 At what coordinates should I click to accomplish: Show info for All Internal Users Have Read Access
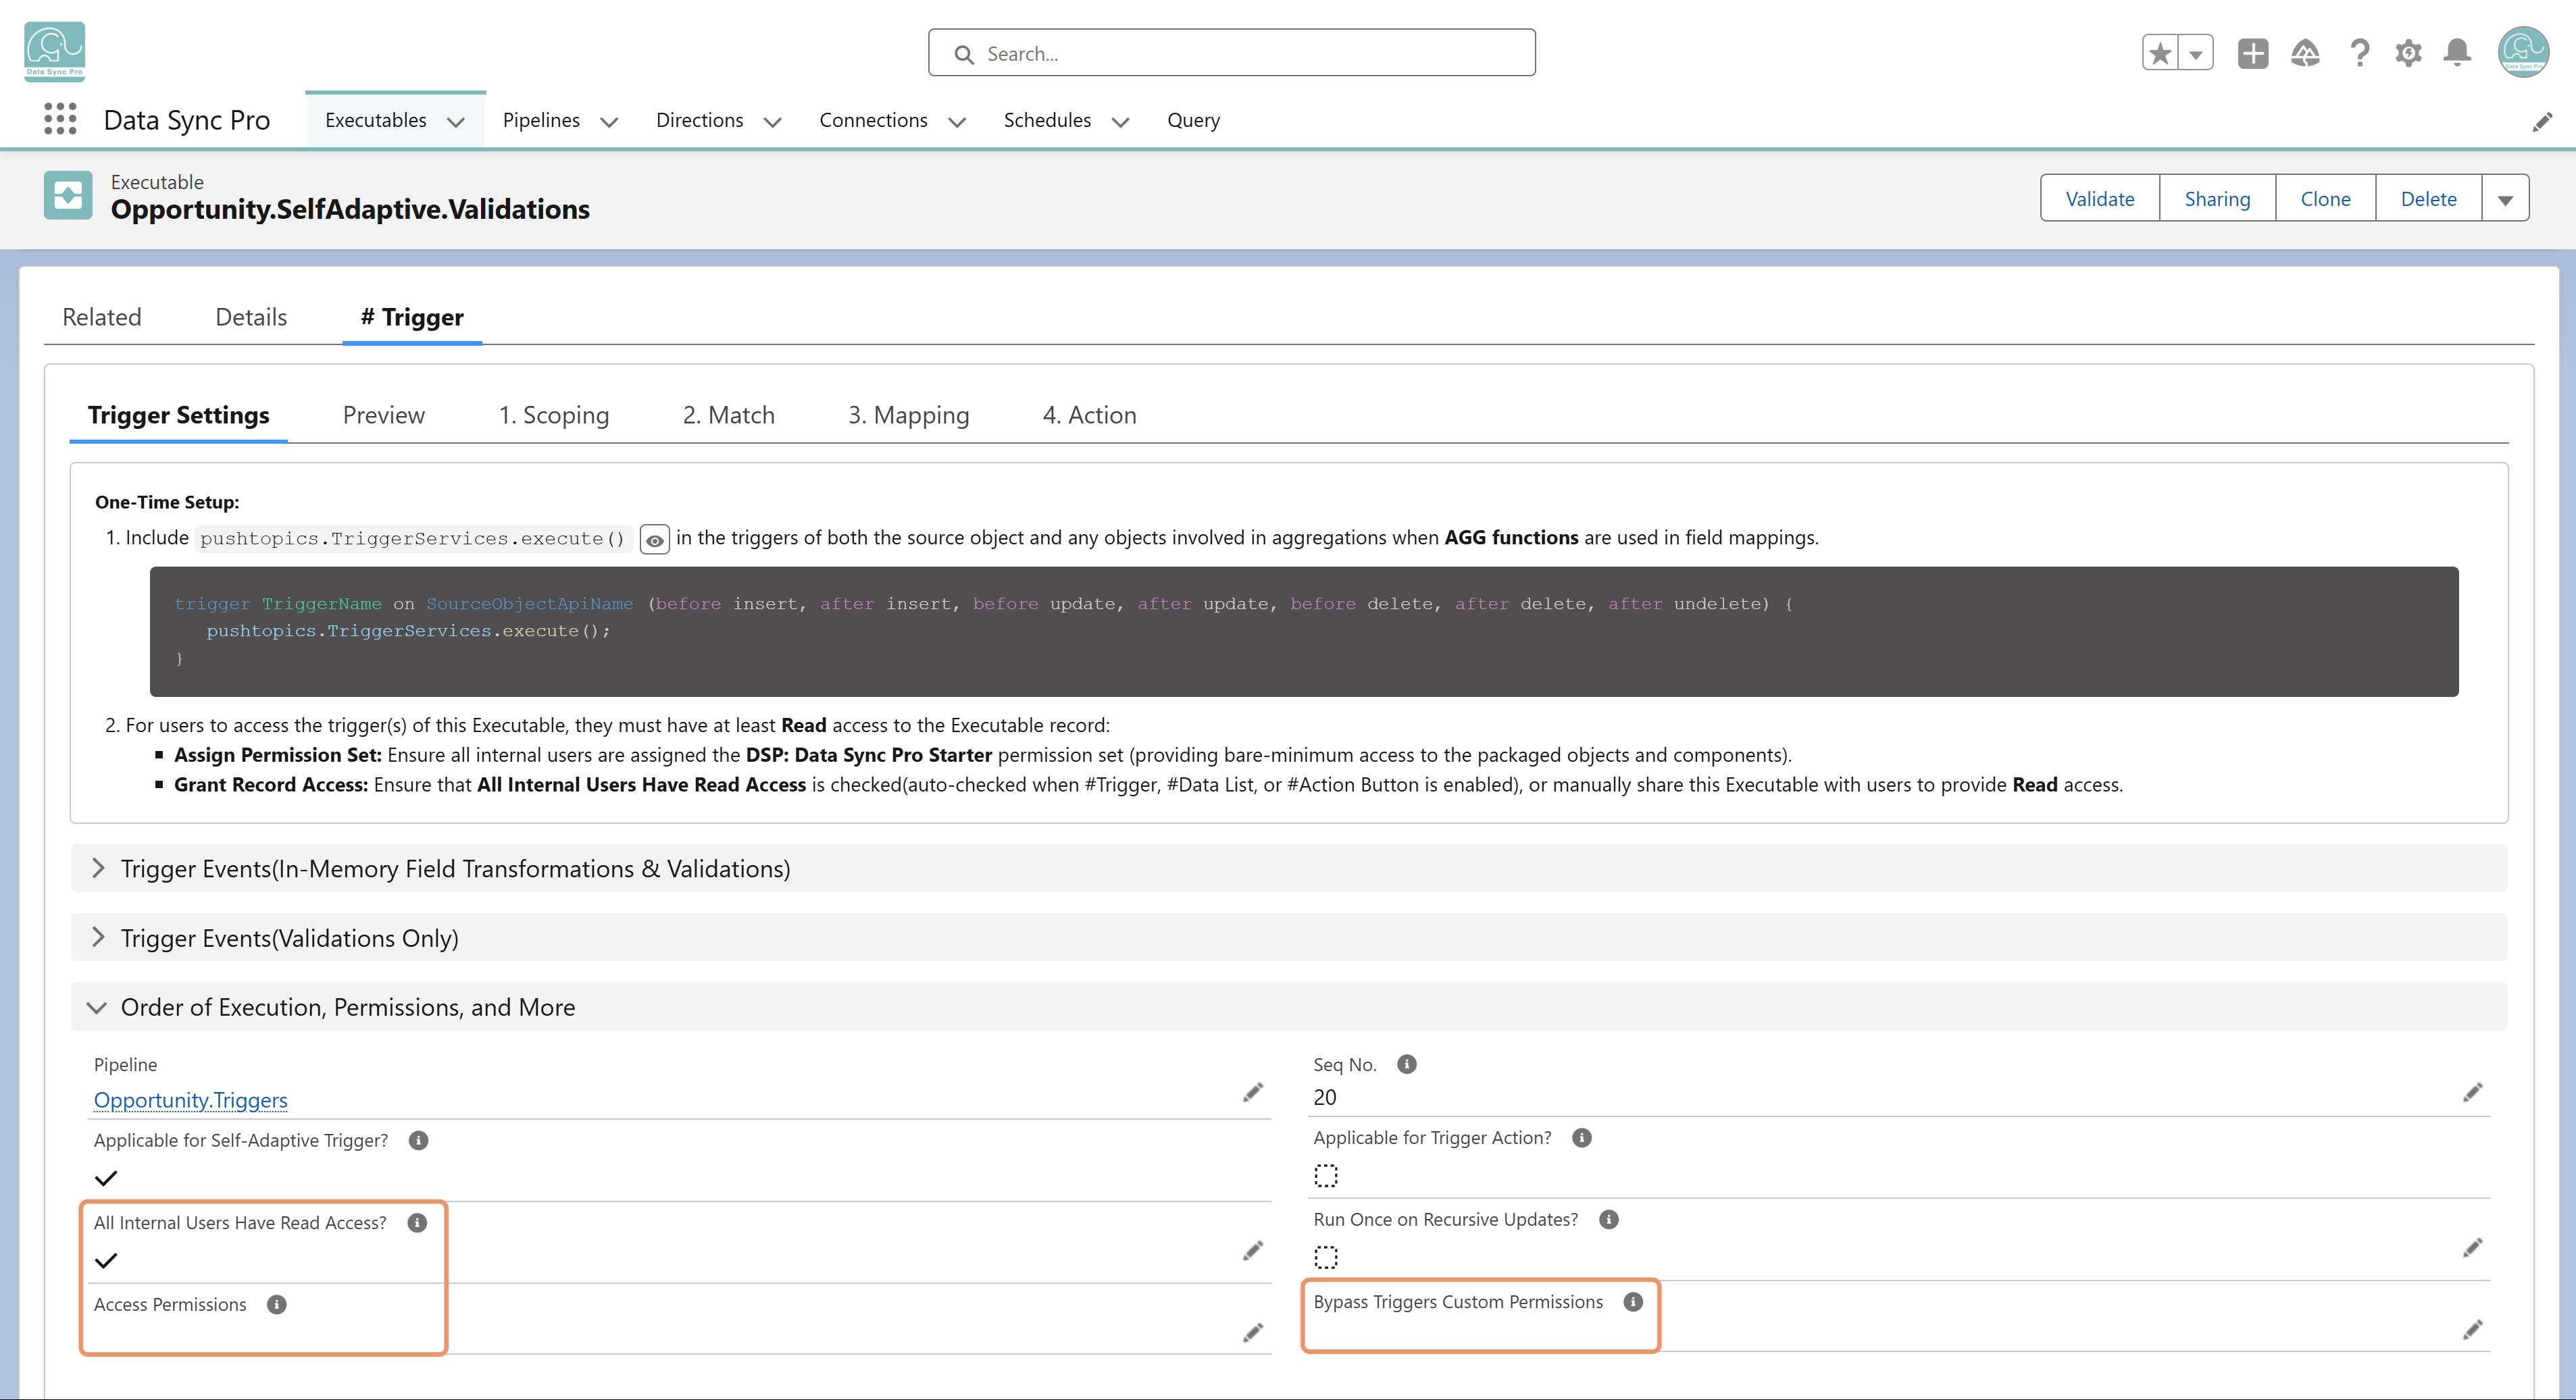[x=418, y=1222]
